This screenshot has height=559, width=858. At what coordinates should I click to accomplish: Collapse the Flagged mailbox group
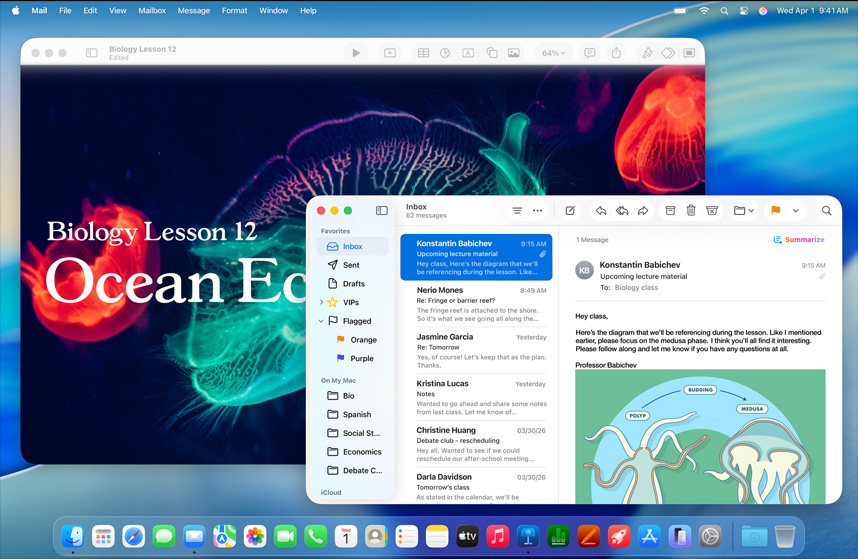321,321
